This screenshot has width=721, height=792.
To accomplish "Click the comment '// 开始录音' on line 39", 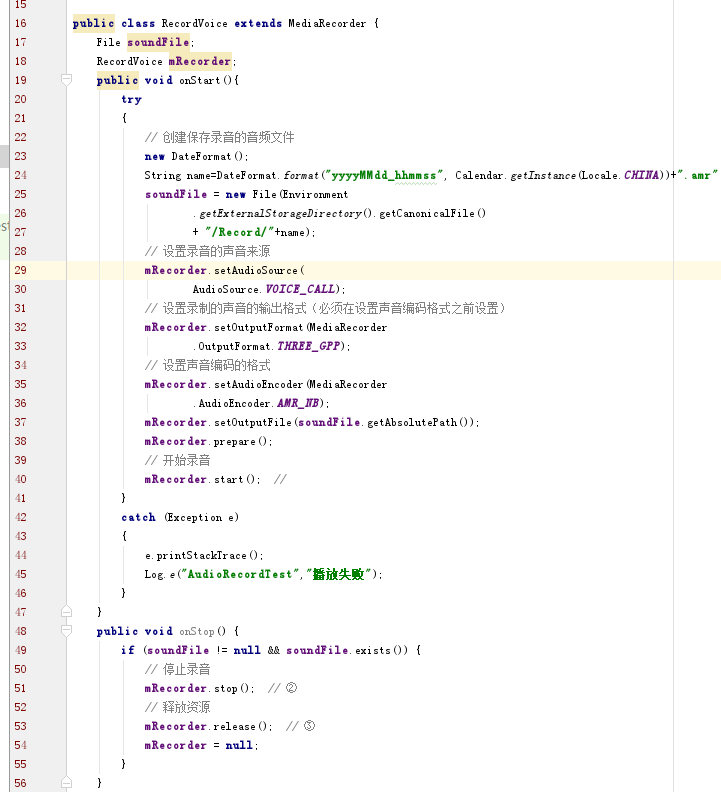I will click(x=177, y=460).
